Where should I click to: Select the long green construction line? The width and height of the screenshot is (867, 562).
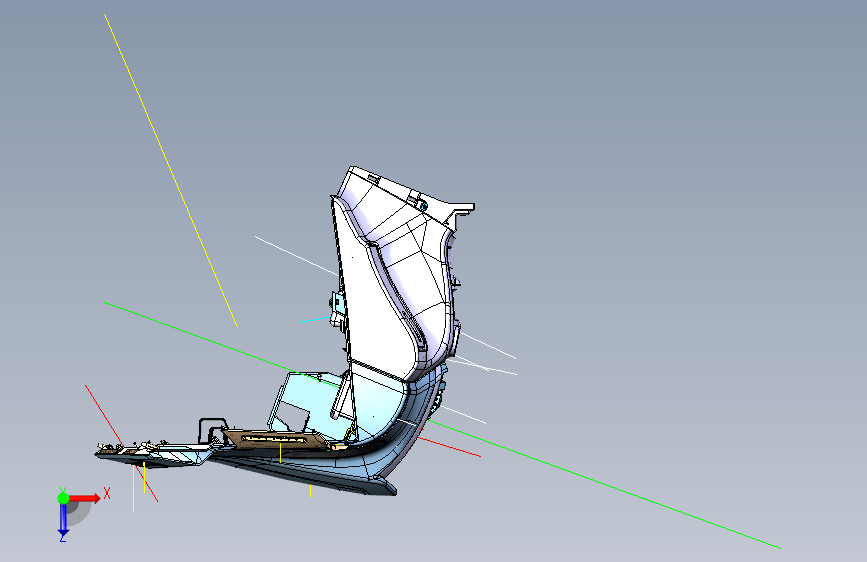click(x=442, y=425)
